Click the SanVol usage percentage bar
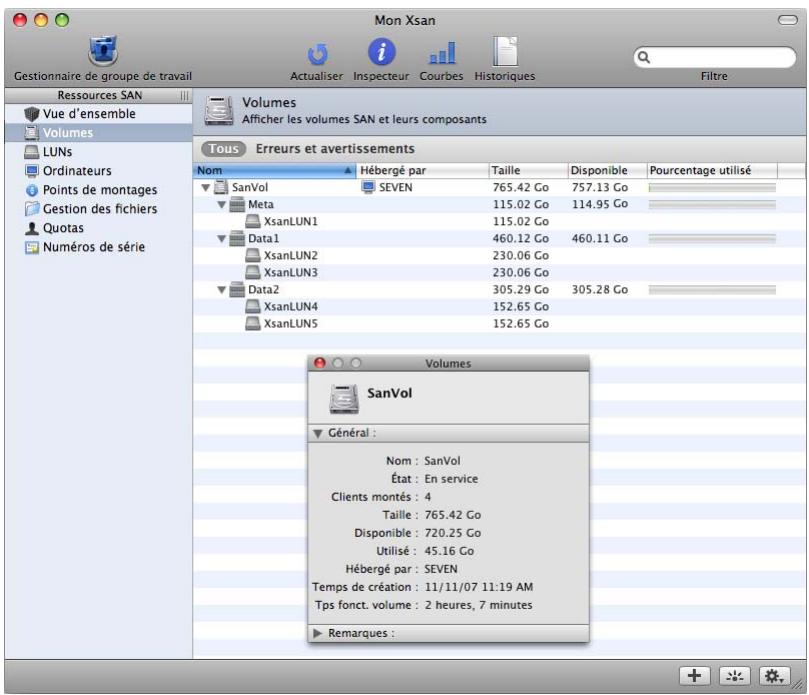Screen dimensions: 809x695 [x=712, y=188]
